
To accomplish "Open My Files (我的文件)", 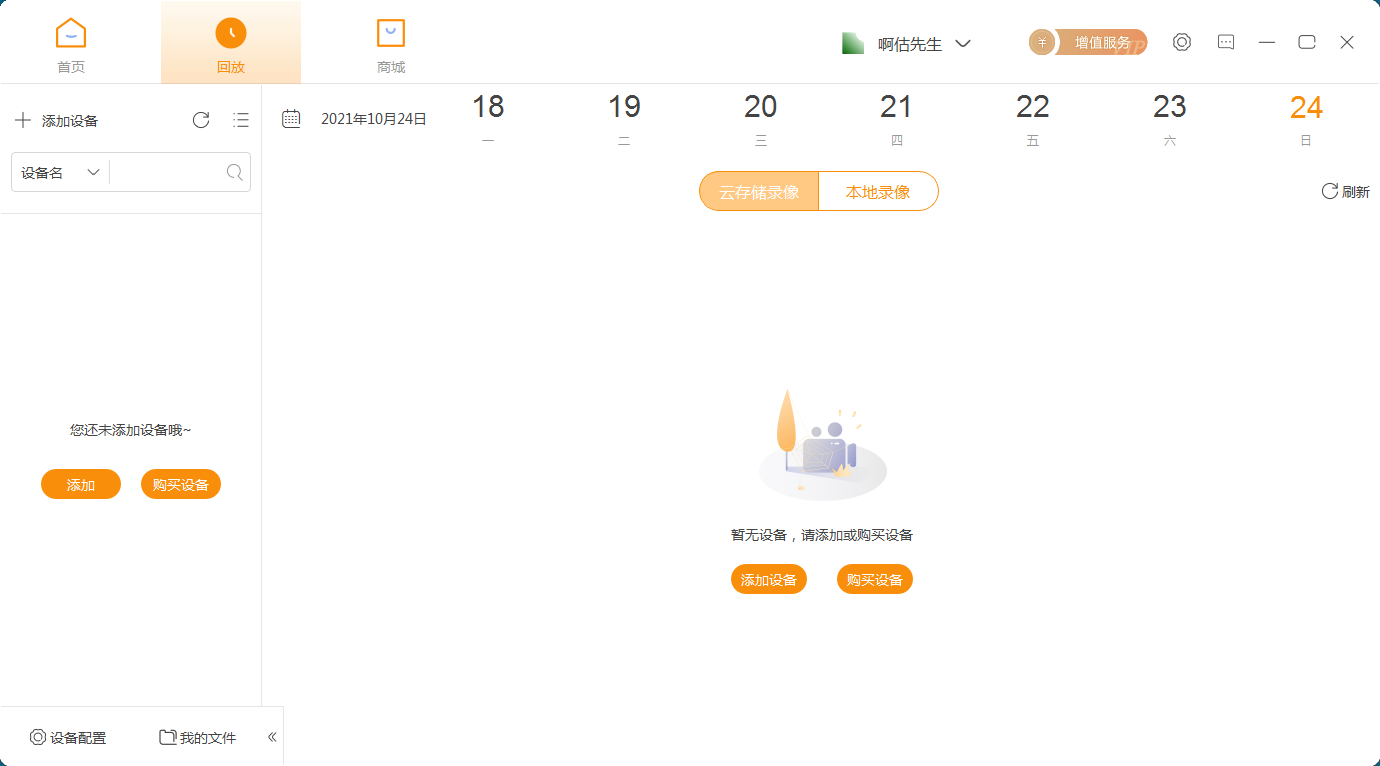I will 198,738.
